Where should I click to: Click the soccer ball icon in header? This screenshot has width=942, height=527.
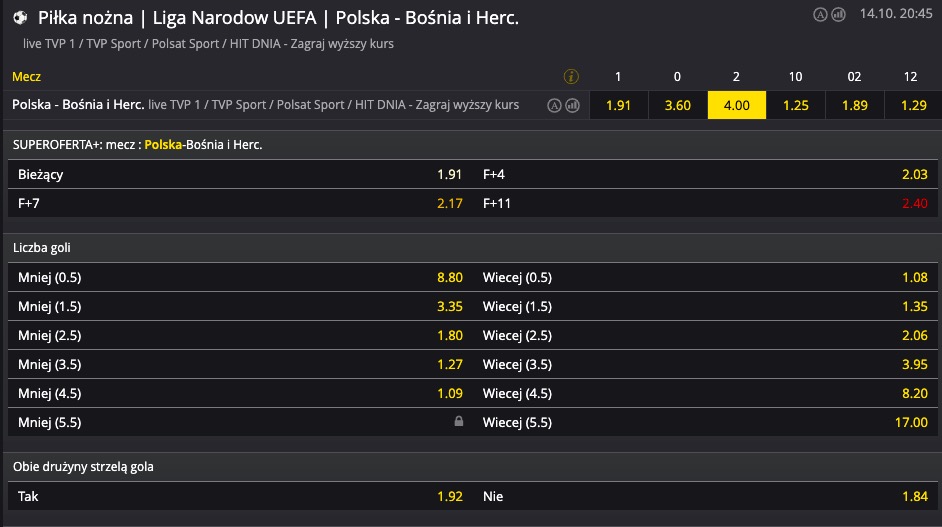coord(20,18)
